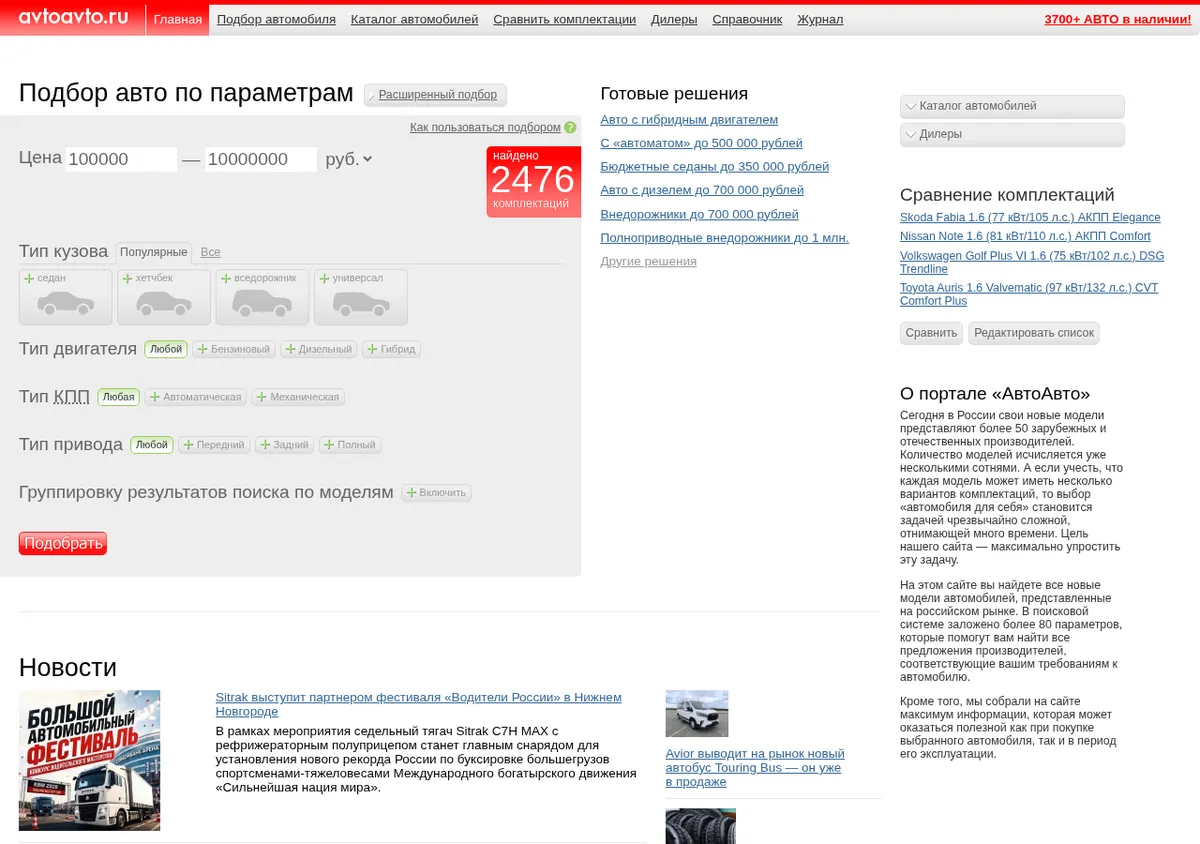Open the Авто с гибридным двигателем link
Screen dimensions: 1200x844
coord(689,120)
